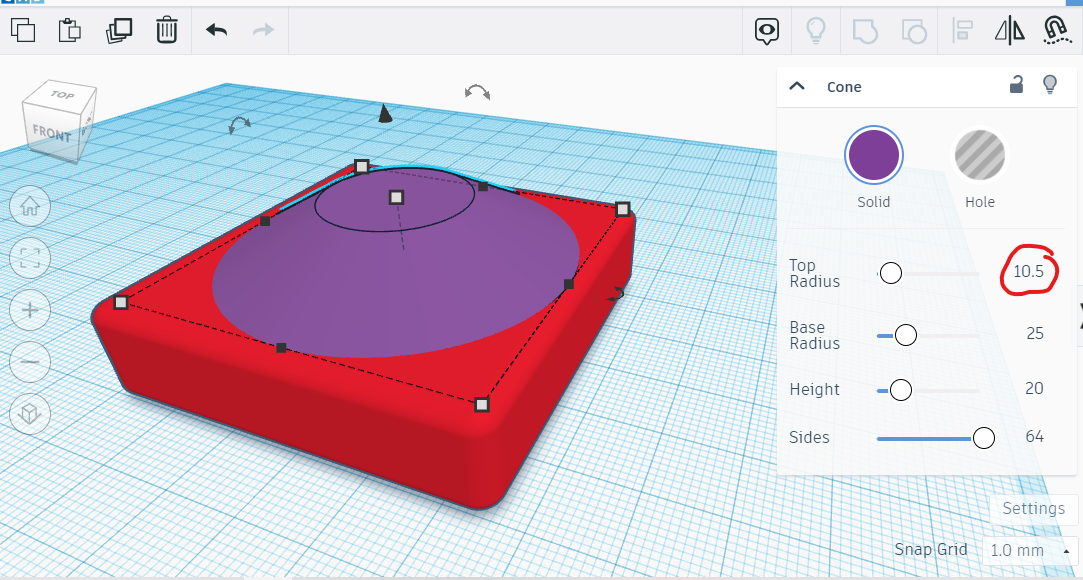Lock the cone against editing
The width and height of the screenshot is (1083, 580).
point(1016,86)
